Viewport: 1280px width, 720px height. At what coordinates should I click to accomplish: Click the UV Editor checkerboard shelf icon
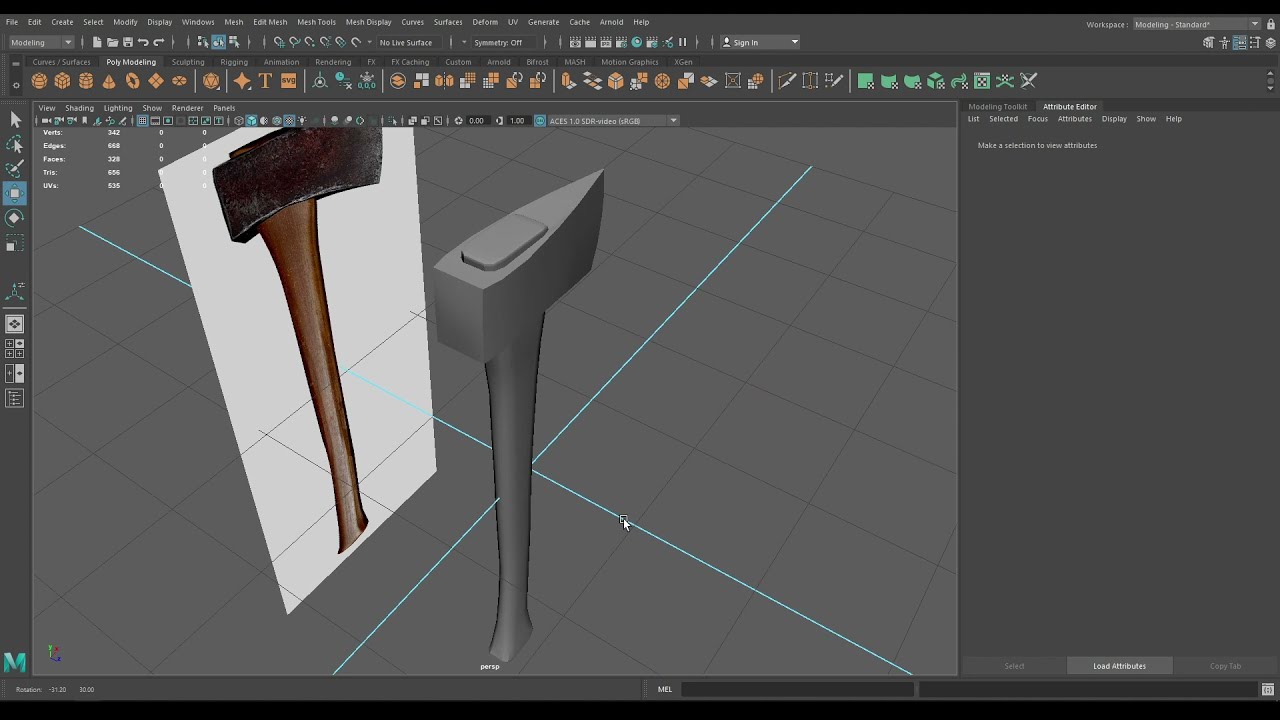click(x=982, y=81)
